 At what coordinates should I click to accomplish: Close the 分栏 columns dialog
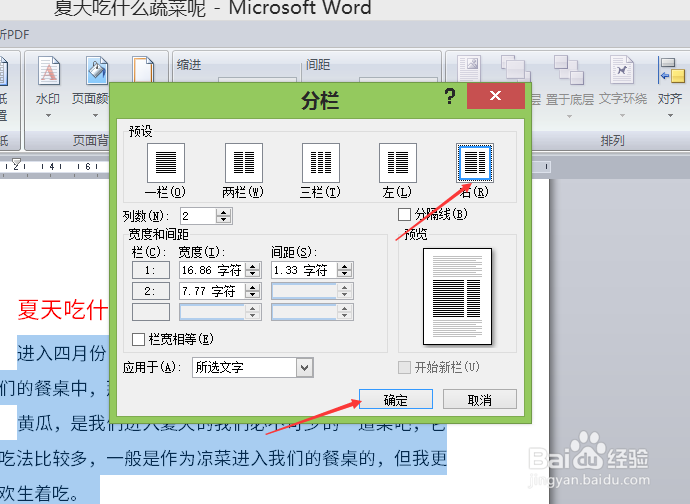coord(495,96)
